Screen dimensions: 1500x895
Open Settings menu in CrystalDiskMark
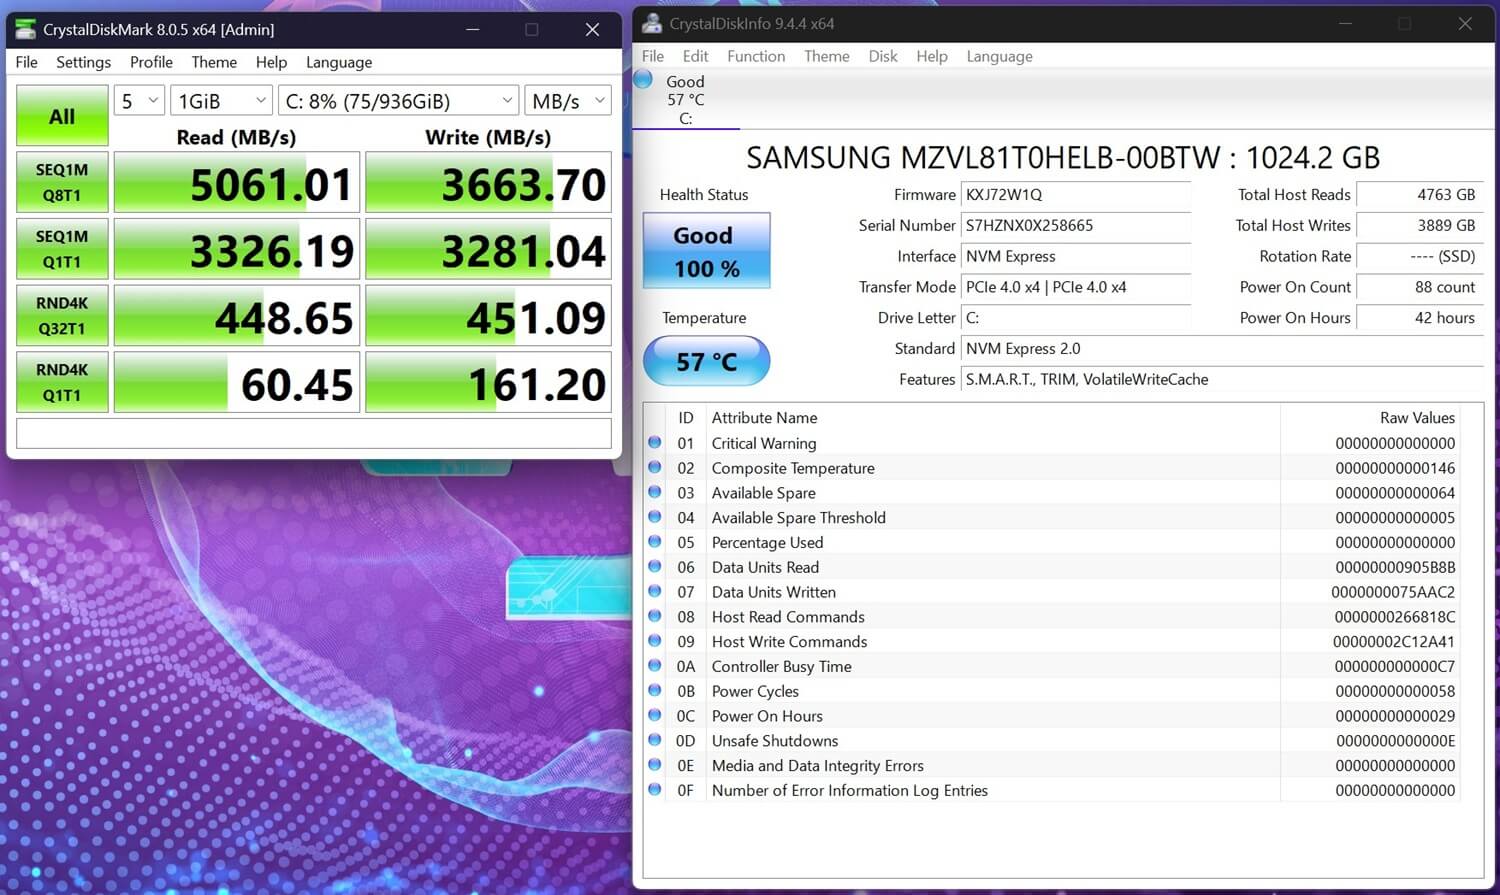tap(83, 62)
